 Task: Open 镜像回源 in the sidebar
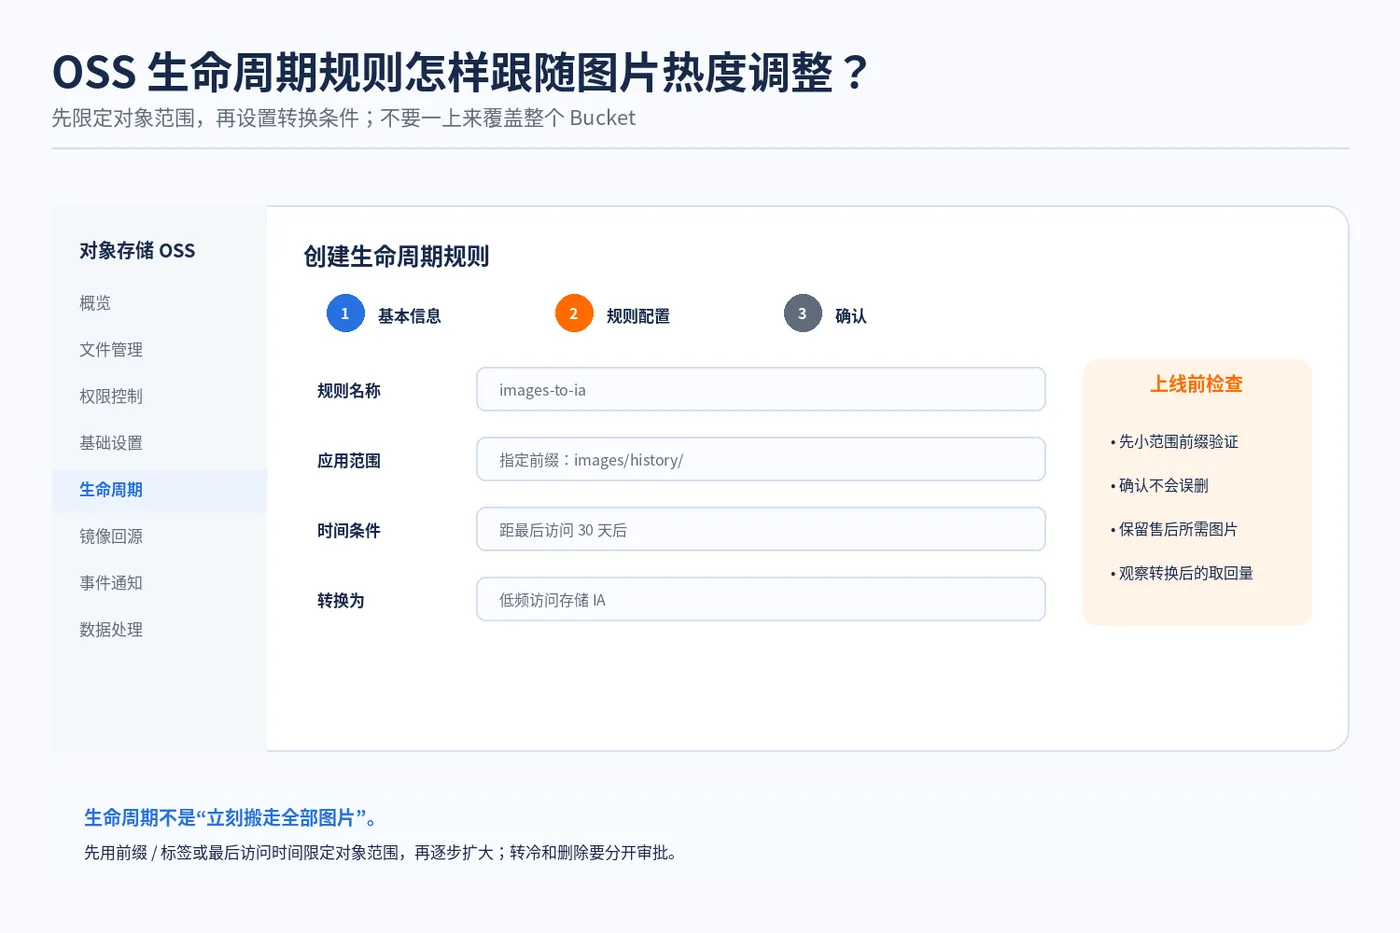[111, 536]
